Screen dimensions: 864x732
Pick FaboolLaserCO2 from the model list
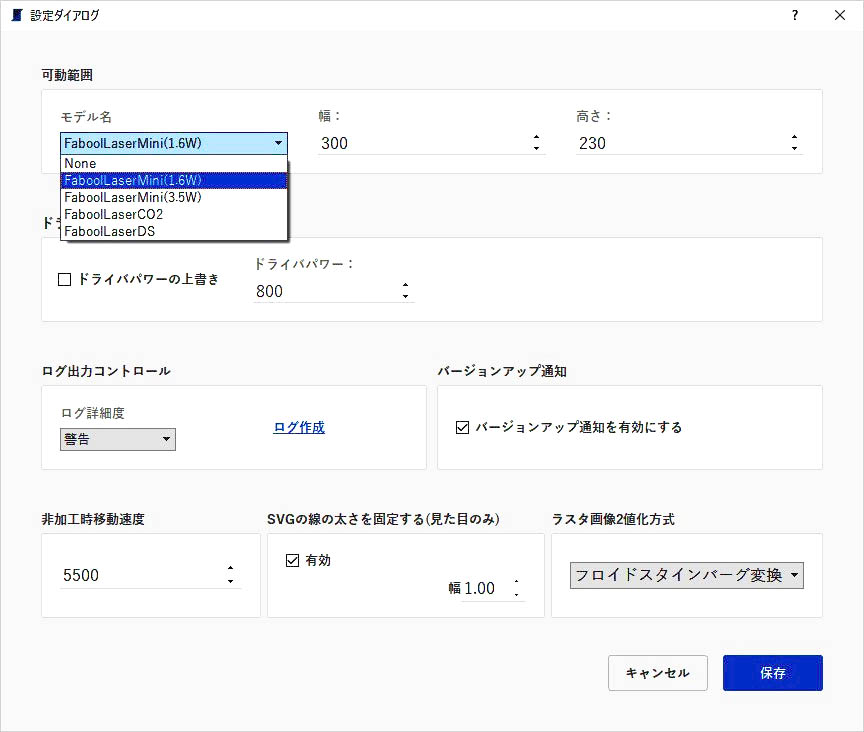click(x=174, y=214)
